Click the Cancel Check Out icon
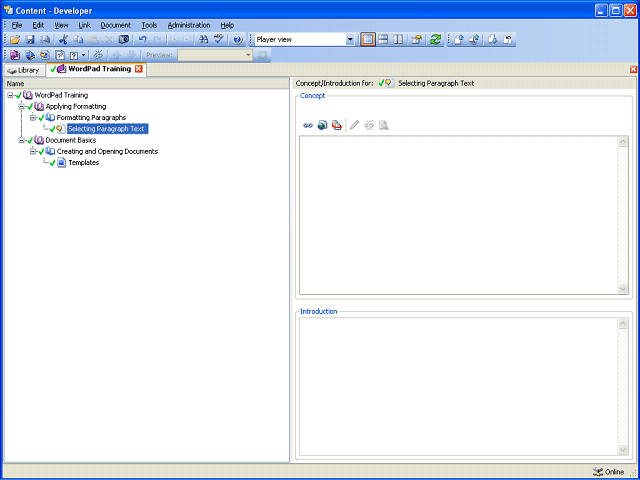Viewport: 640px width, 480px height. [x=508, y=40]
